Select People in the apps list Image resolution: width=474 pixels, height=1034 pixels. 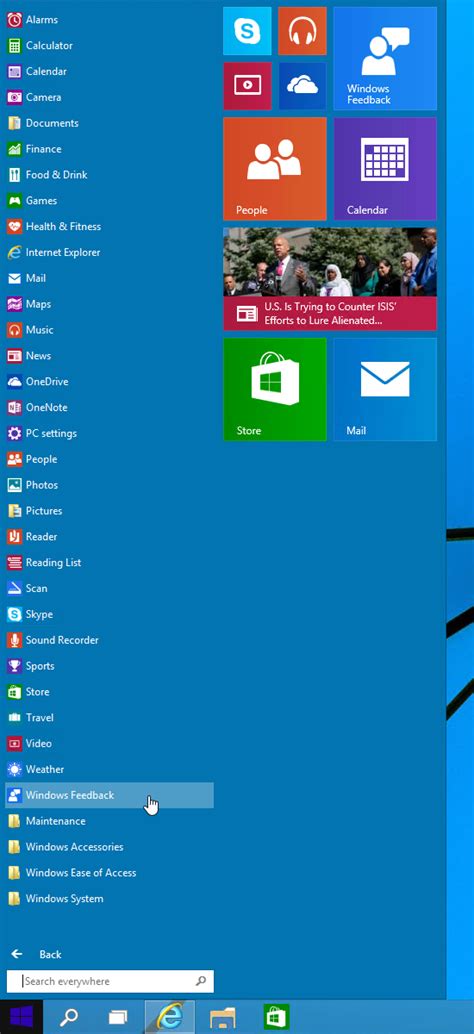point(109,459)
